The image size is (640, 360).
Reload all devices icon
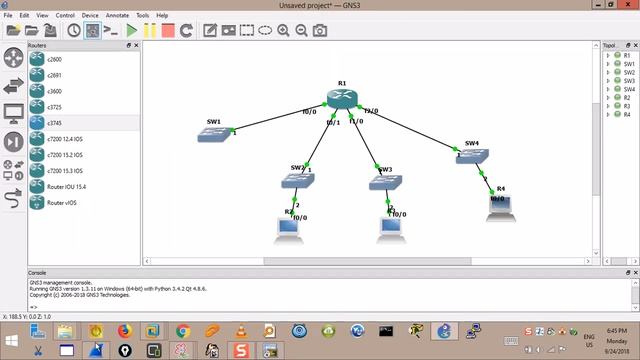tap(186, 31)
